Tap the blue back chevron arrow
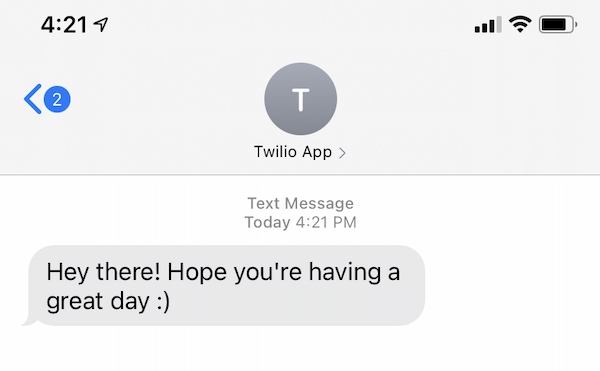Image resolution: width=600 pixels, height=371 pixels. click(x=33, y=99)
